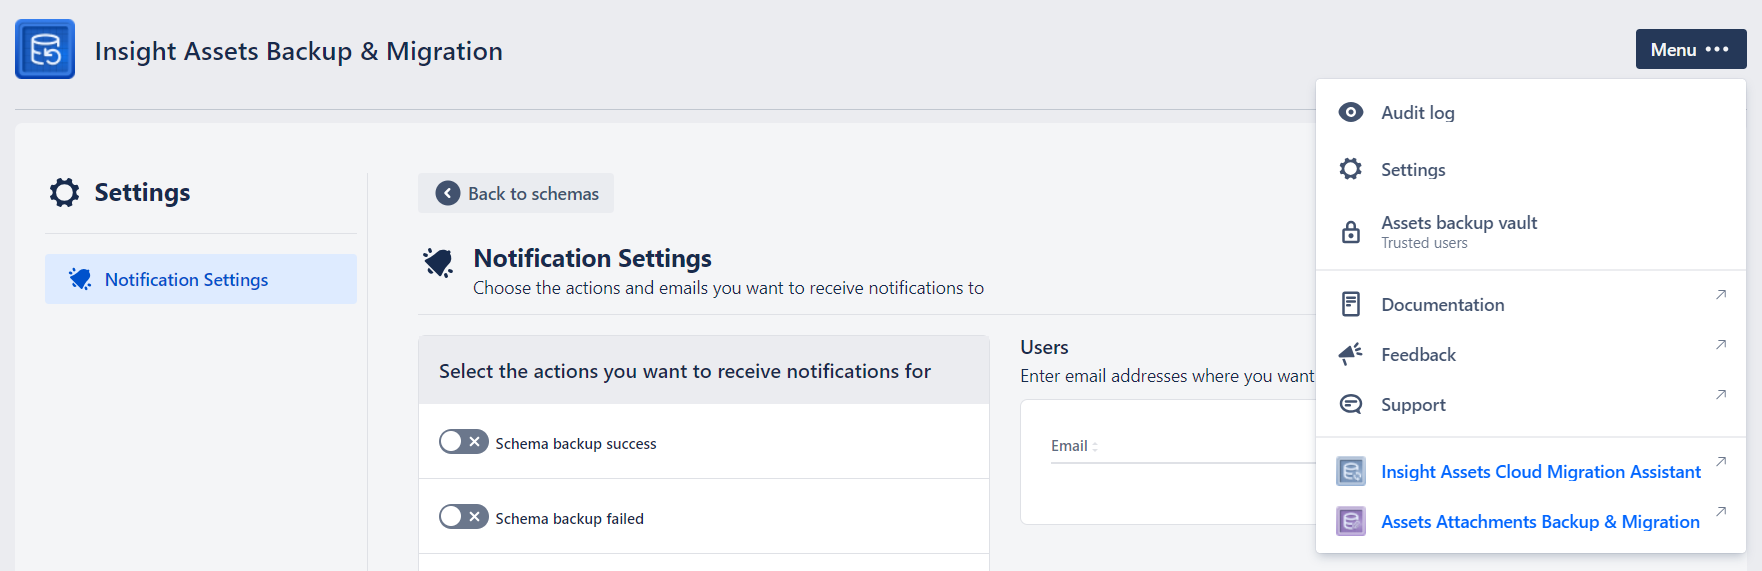Click external-link arrow beside Cloud Migration Assistant
The width and height of the screenshot is (1762, 571).
click(x=1721, y=461)
